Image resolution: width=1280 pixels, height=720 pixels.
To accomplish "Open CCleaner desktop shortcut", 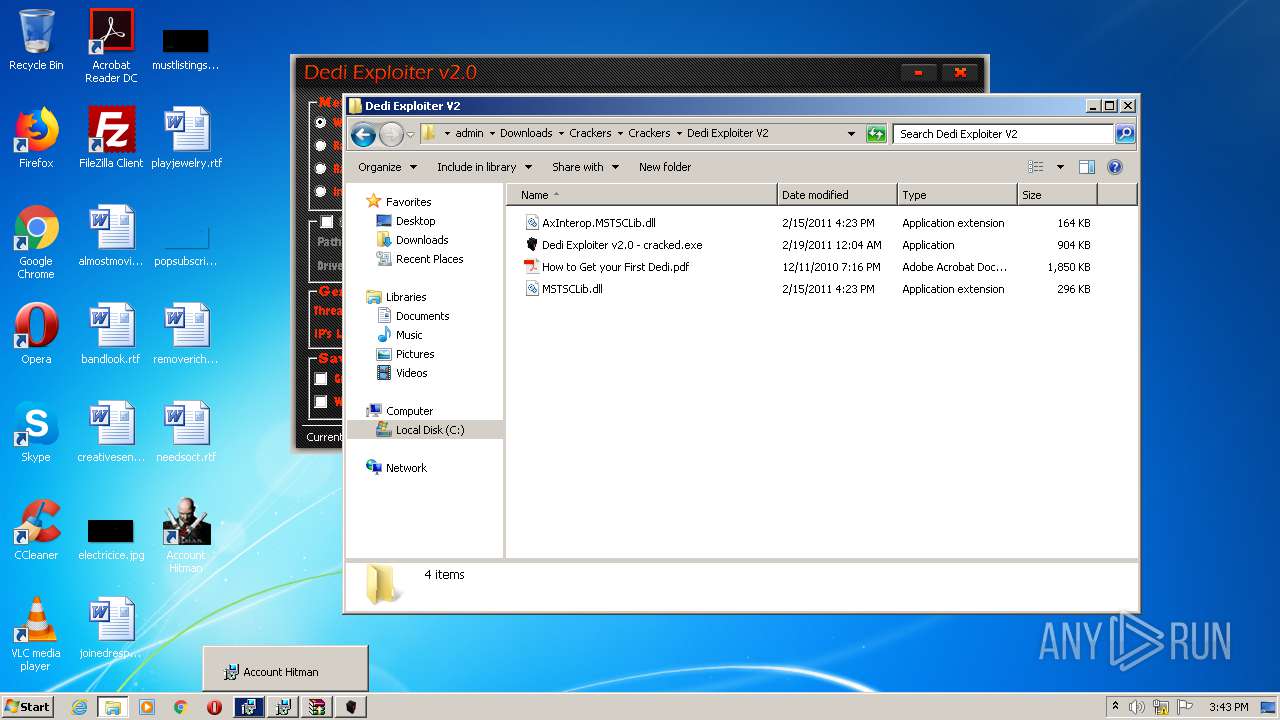I will click(36, 530).
